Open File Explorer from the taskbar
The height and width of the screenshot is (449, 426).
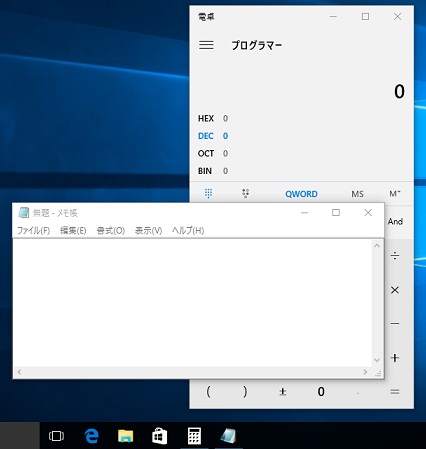pyautogui.click(x=126, y=436)
